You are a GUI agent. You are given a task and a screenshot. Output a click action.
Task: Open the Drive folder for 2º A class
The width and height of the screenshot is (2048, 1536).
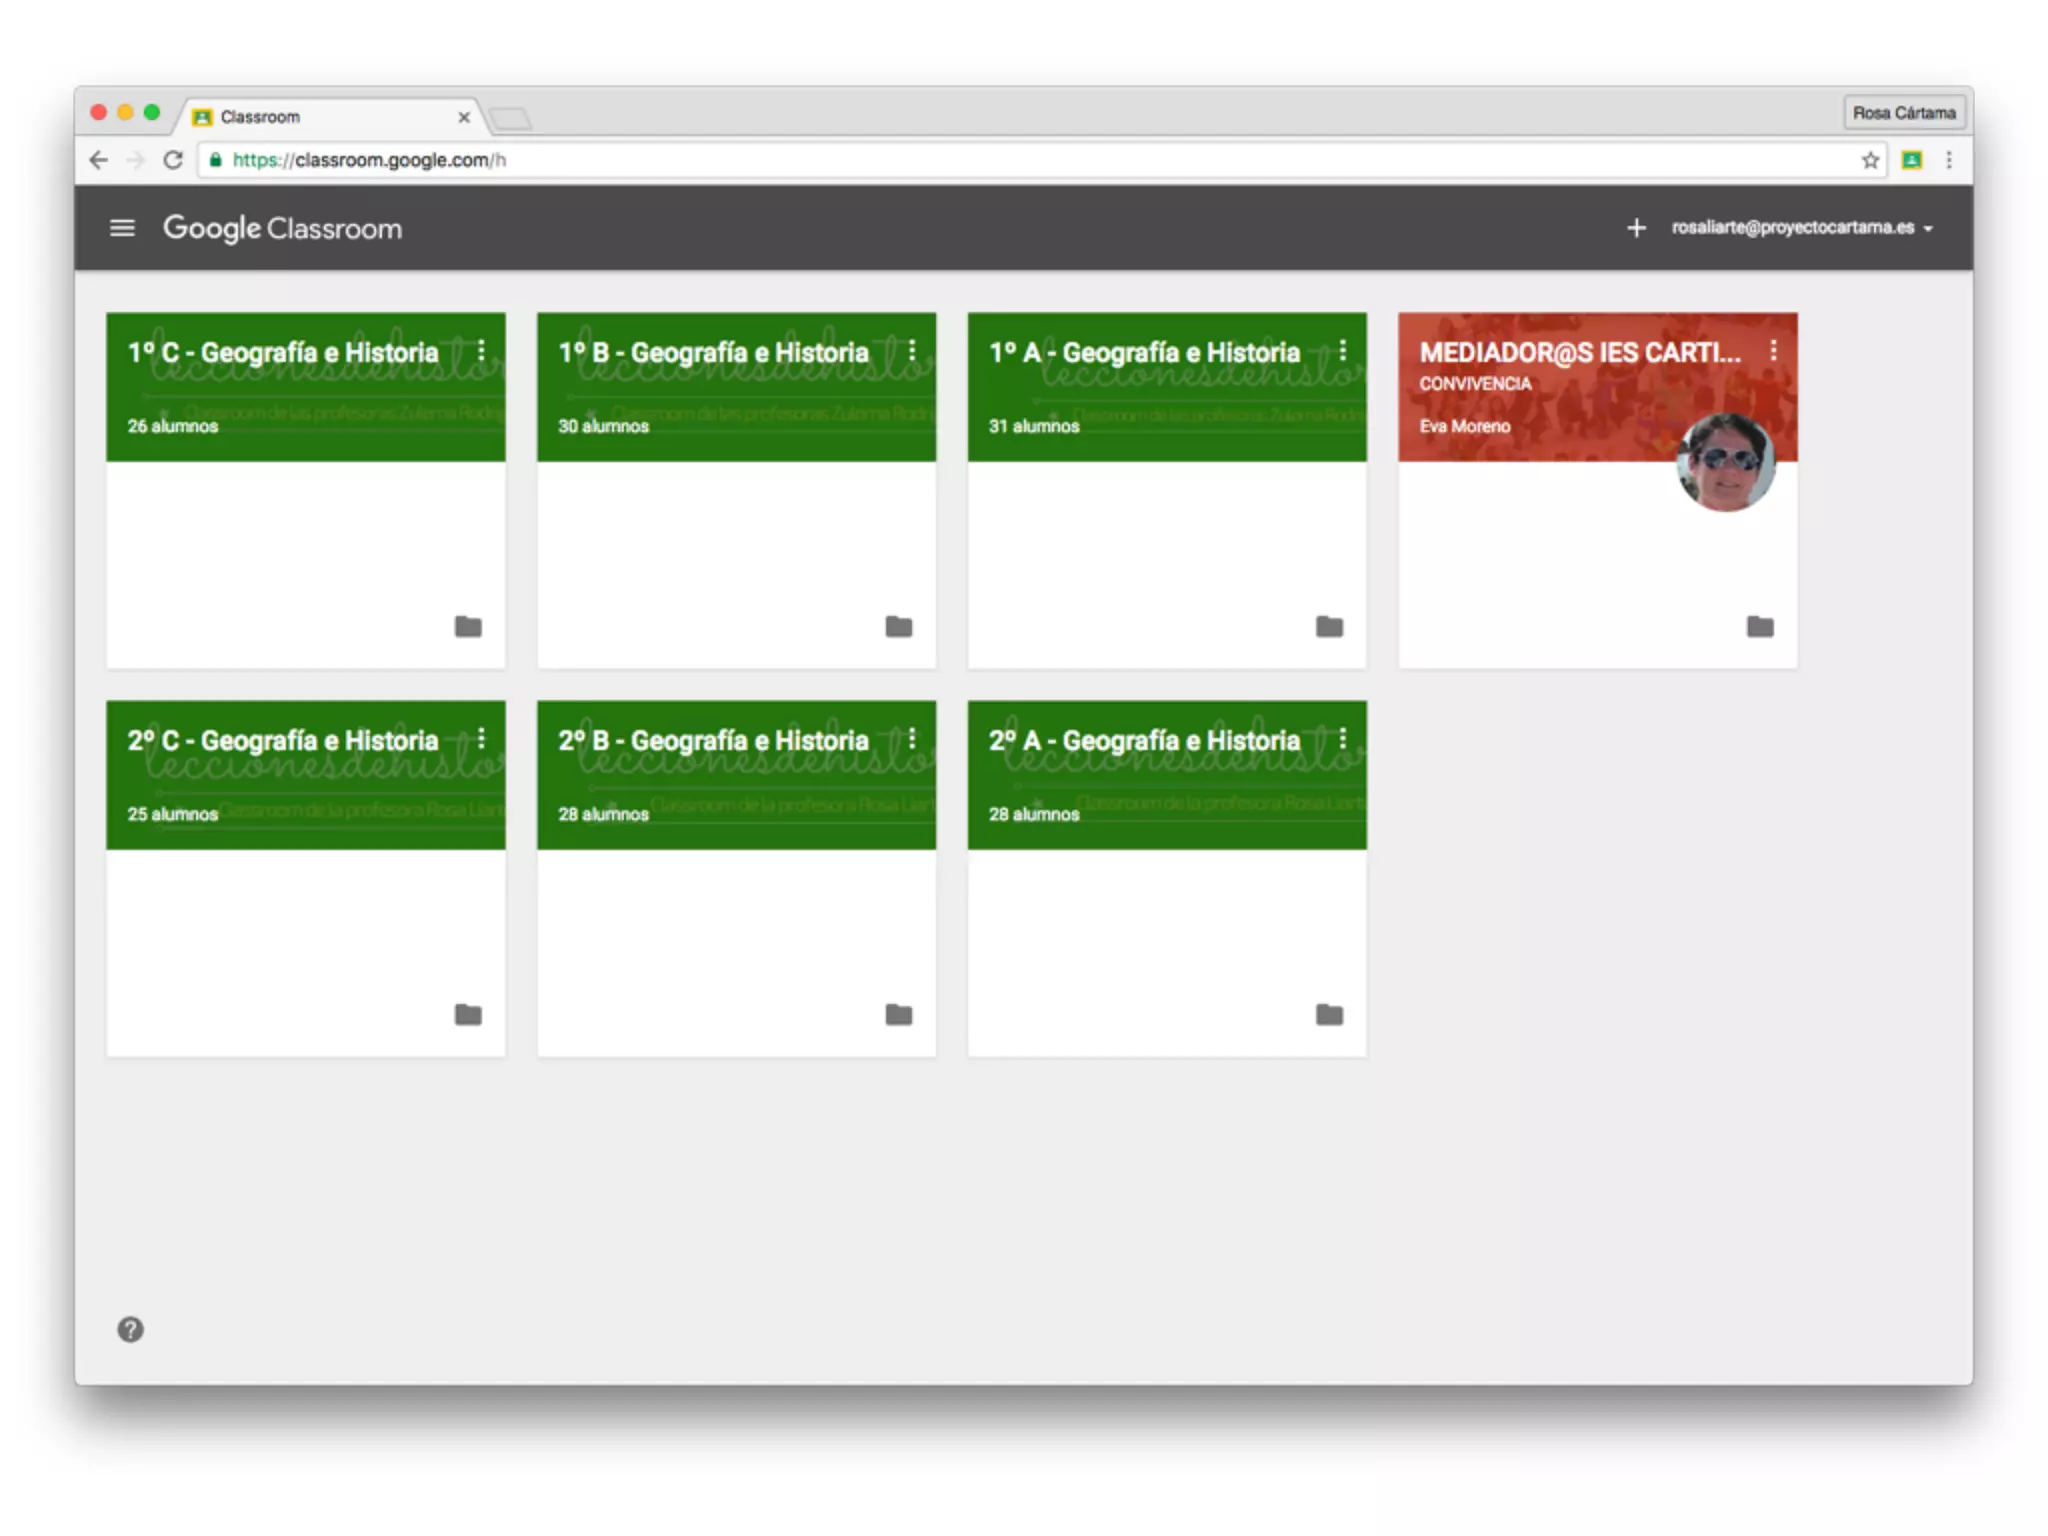(x=1329, y=1015)
